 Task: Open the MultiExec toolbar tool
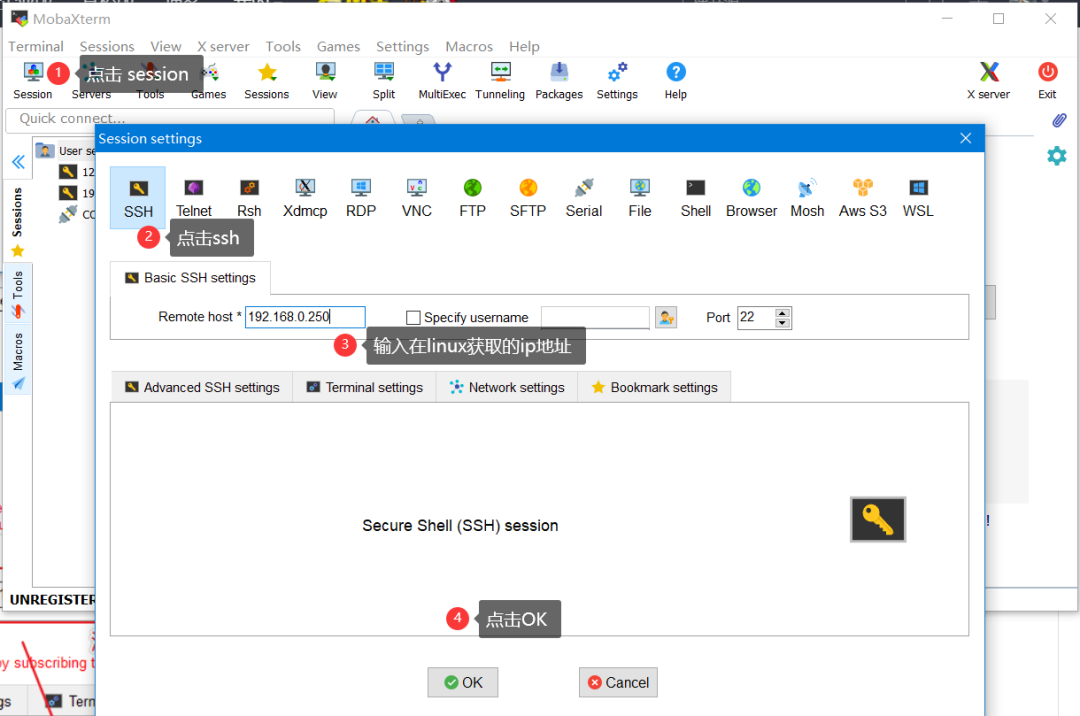click(x=442, y=81)
